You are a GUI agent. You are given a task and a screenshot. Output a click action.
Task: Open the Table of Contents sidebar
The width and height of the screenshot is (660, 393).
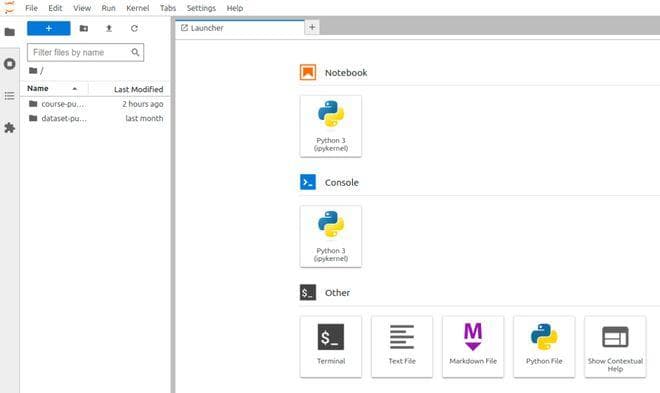tap(9, 96)
